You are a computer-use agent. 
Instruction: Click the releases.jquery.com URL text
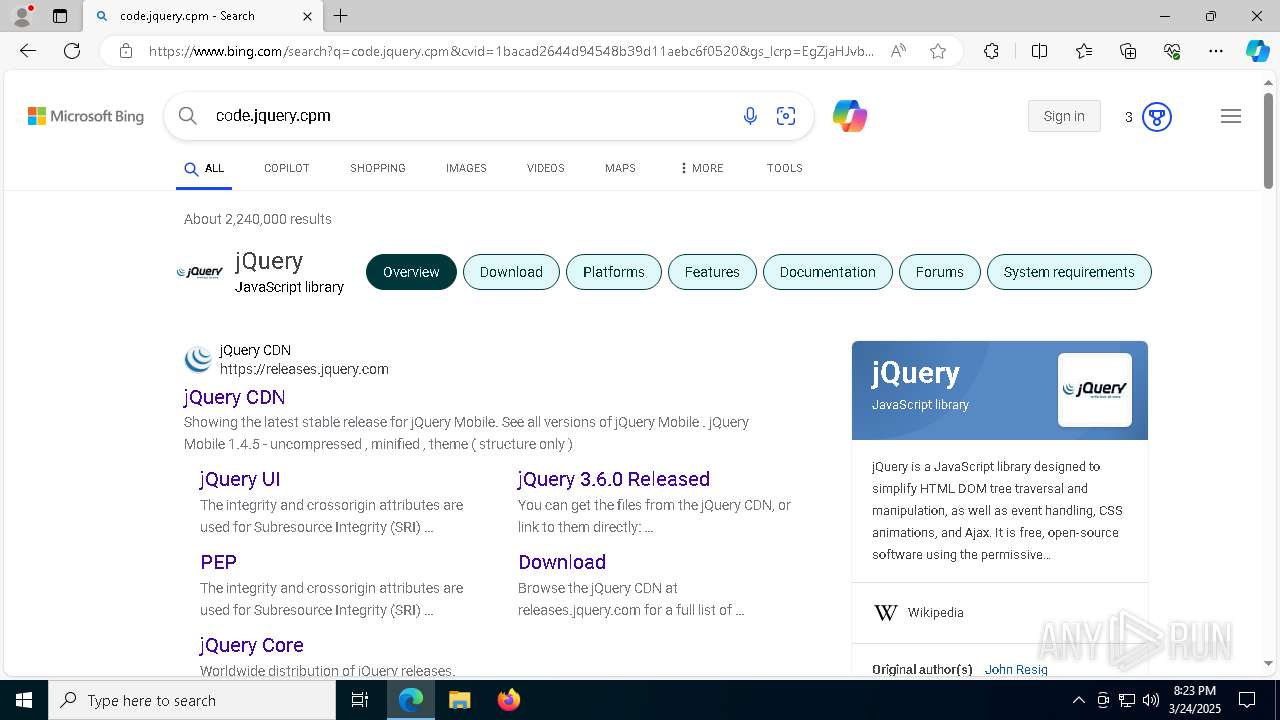pos(304,369)
